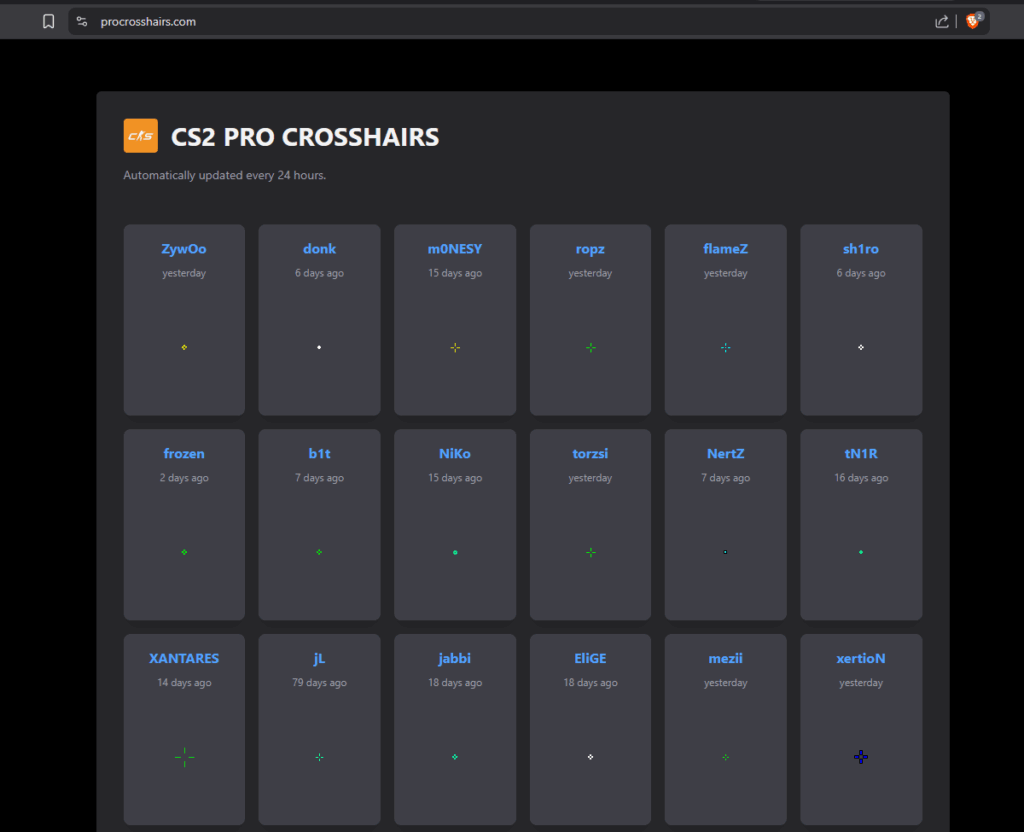Select XANTARES' large green crosshair preview
The image size is (1024, 832).
tap(184, 757)
